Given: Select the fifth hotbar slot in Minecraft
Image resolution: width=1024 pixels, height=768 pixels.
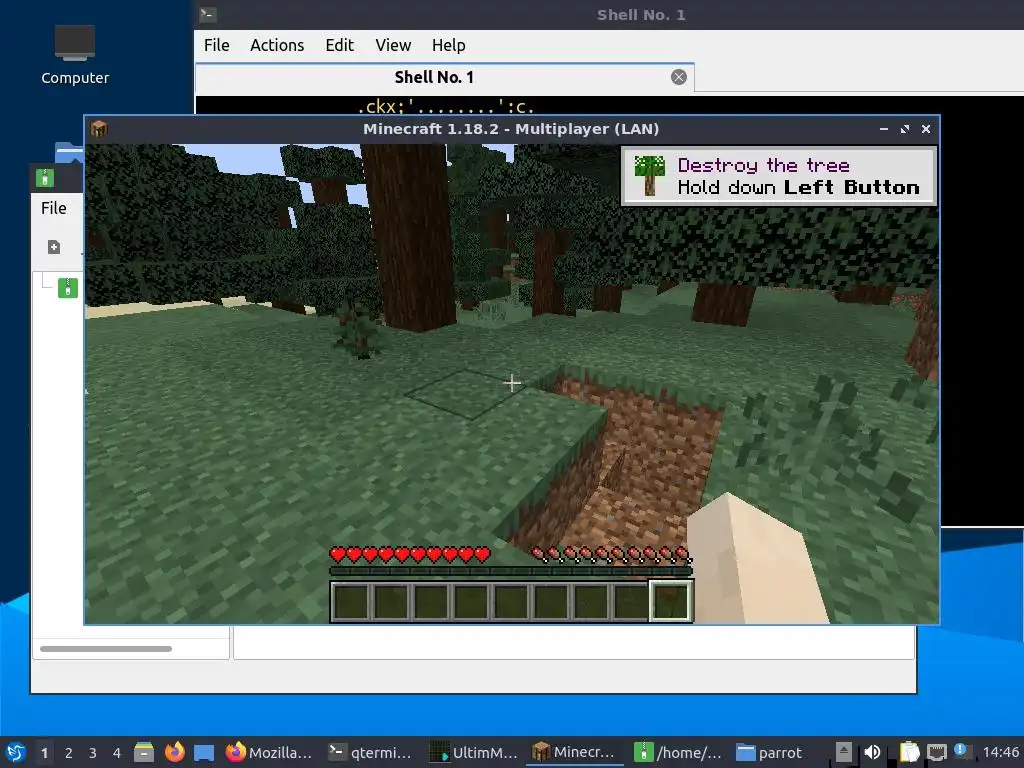Looking at the screenshot, I should click(x=511, y=601).
